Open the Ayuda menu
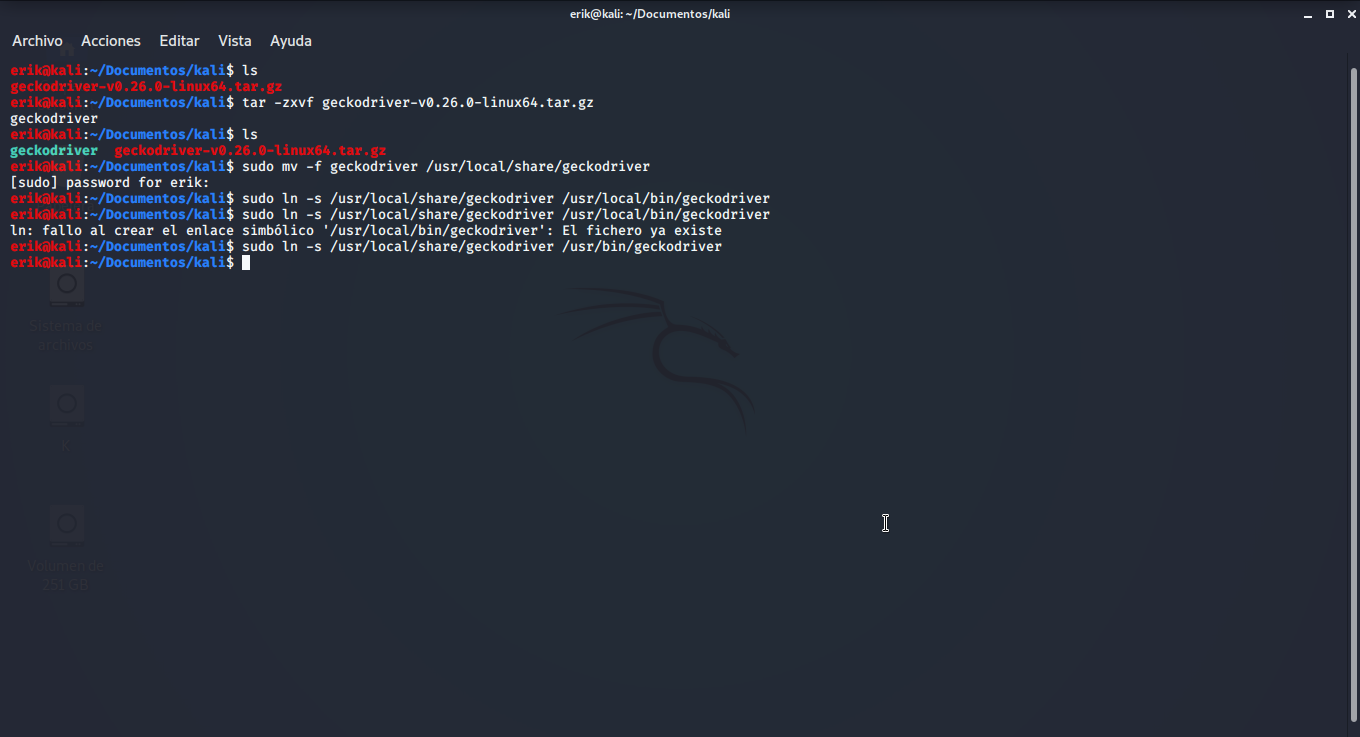 coord(291,41)
